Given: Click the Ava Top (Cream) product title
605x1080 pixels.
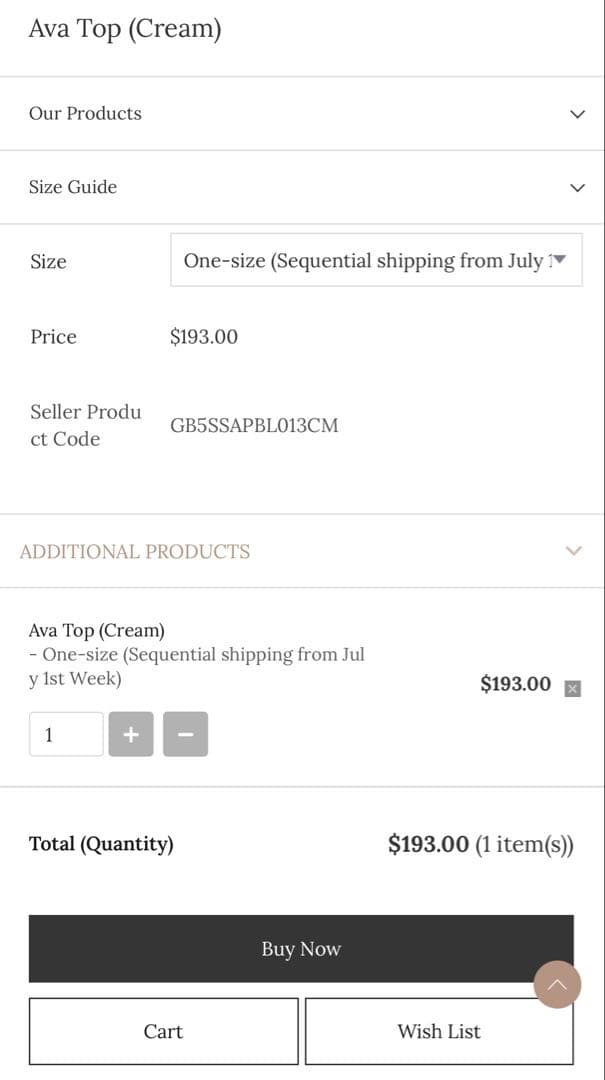Looking at the screenshot, I should point(124,28).
